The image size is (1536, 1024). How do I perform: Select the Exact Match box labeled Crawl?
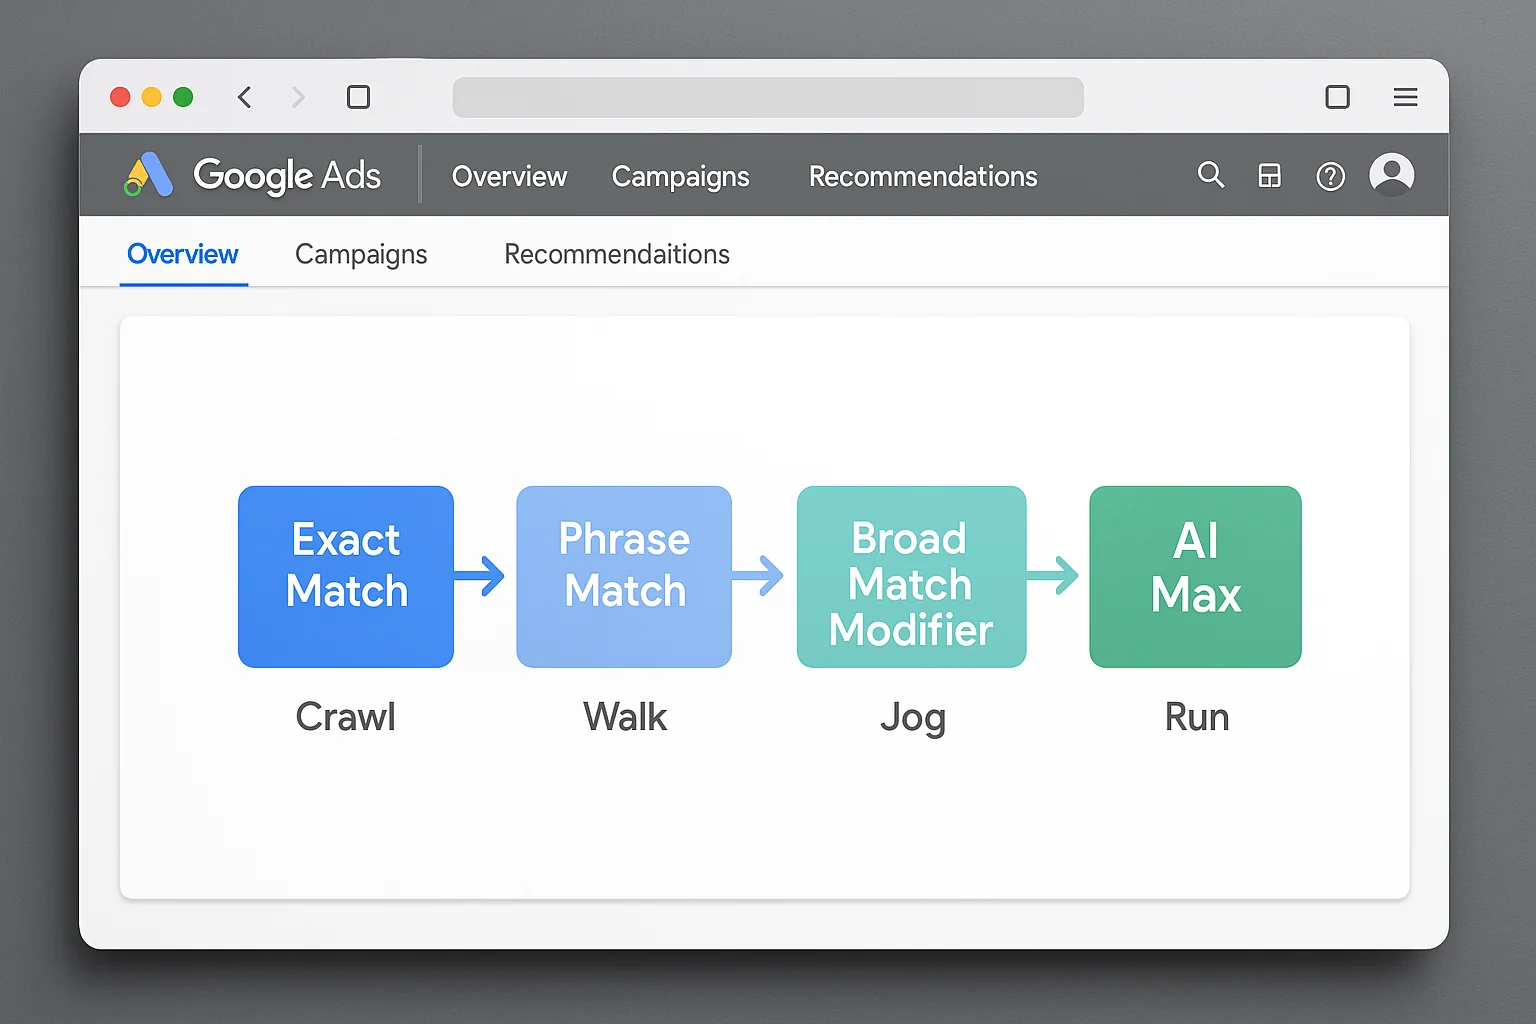pos(345,577)
